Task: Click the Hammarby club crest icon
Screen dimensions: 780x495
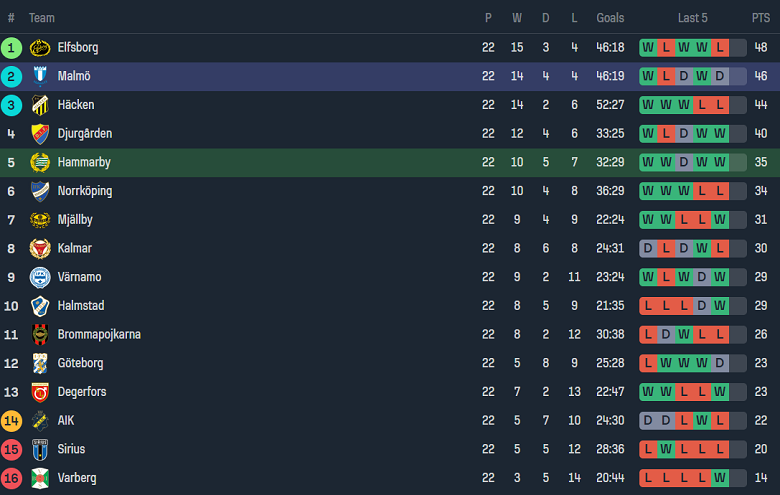Action: coord(40,162)
